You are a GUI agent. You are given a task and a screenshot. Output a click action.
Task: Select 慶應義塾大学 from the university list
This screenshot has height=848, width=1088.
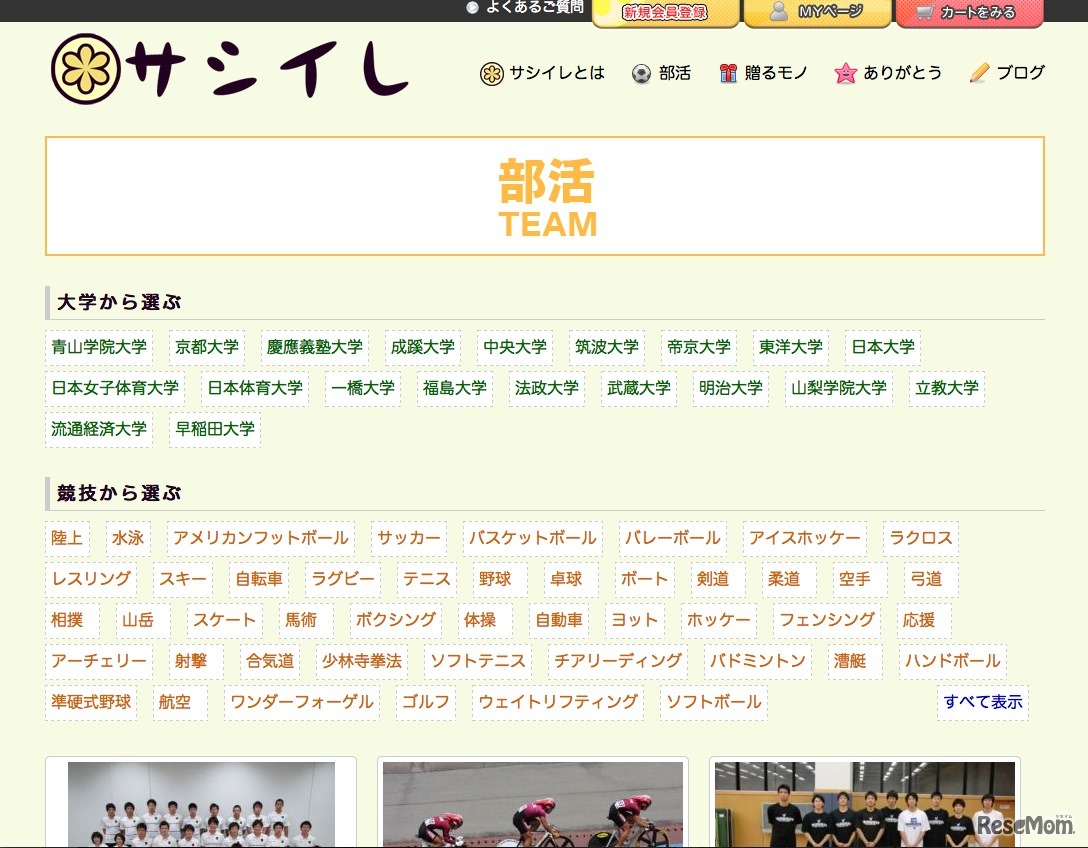pyautogui.click(x=313, y=347)
